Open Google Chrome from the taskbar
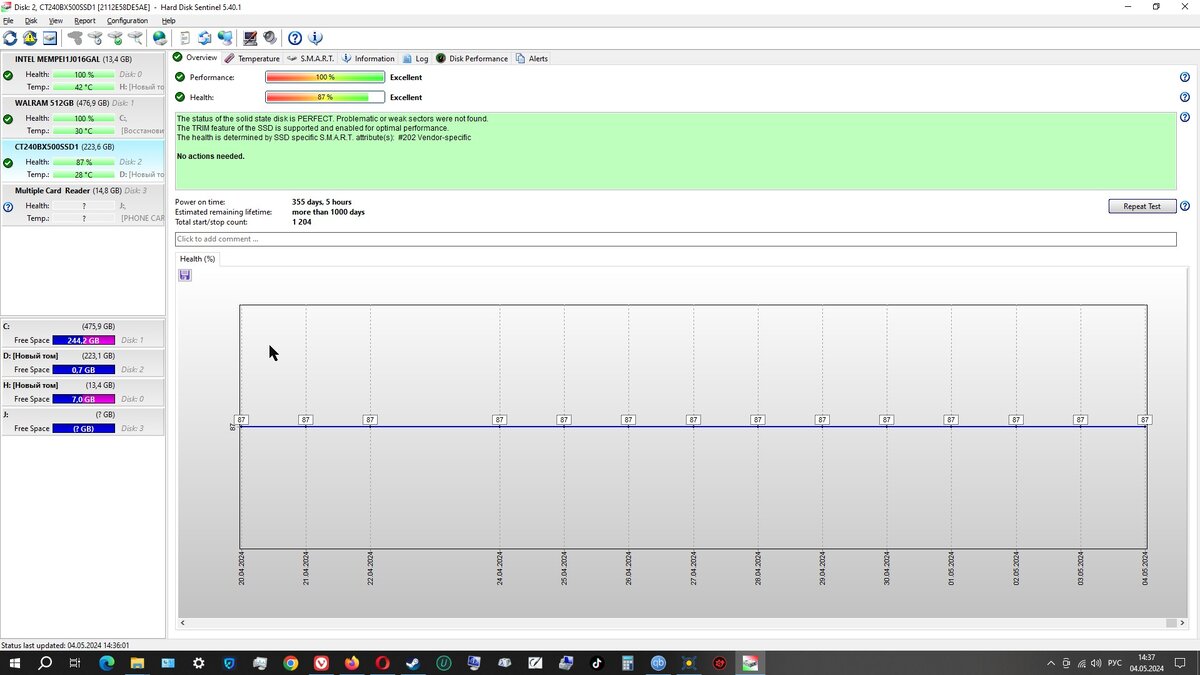This screenshot has width=1200, height=675. point(290,663)
